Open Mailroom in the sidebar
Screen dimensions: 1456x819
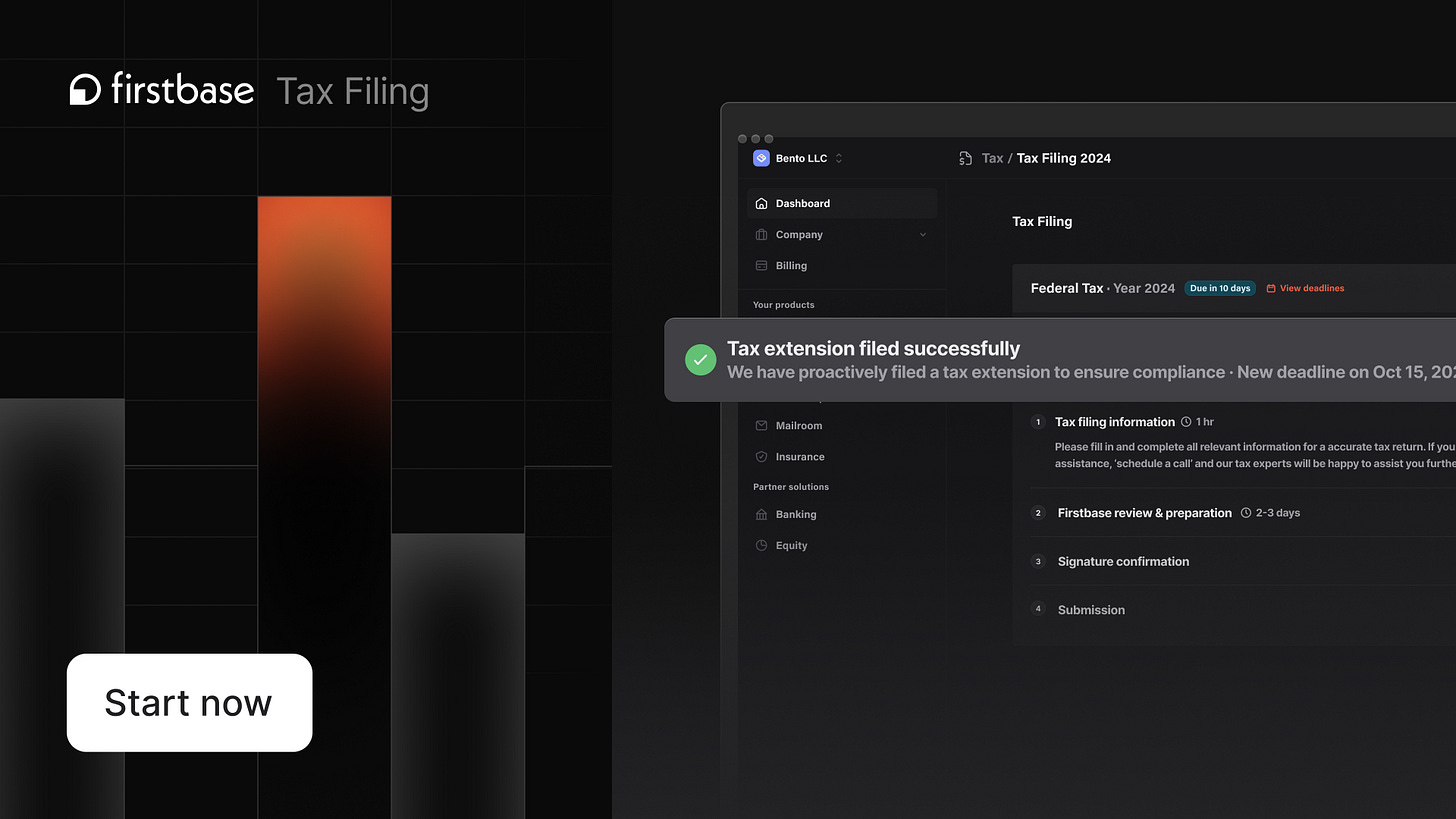click(x=842, y=425)
